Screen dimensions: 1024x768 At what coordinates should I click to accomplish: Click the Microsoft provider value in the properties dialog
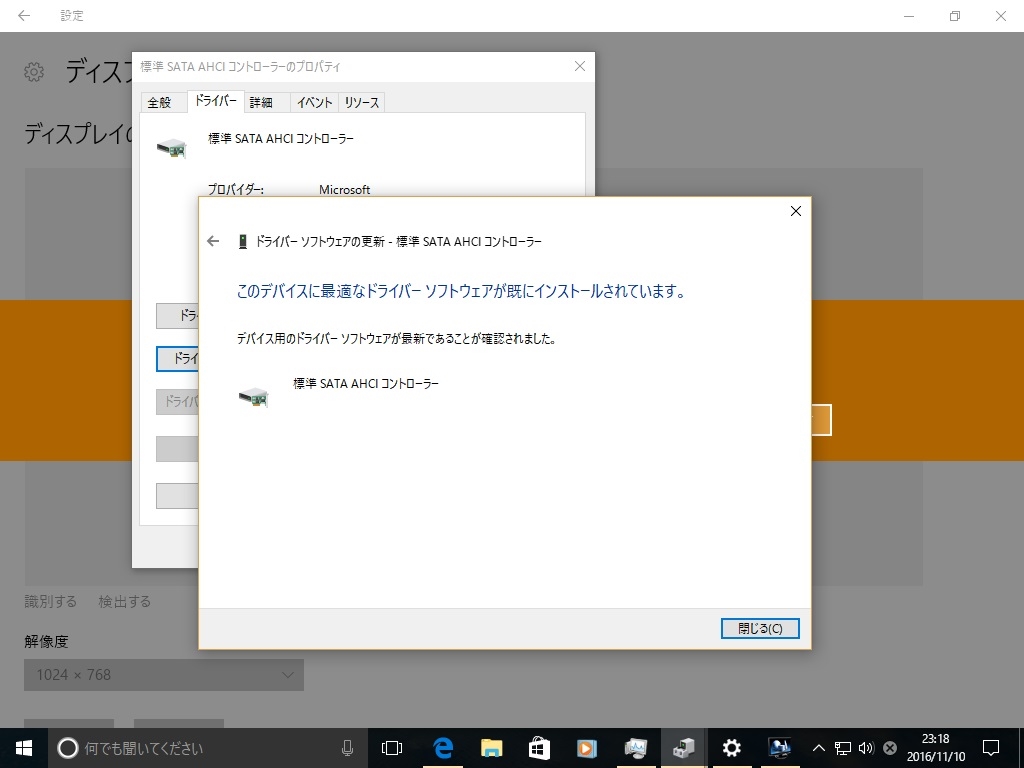pyautogui.click(x=344, y=189)
